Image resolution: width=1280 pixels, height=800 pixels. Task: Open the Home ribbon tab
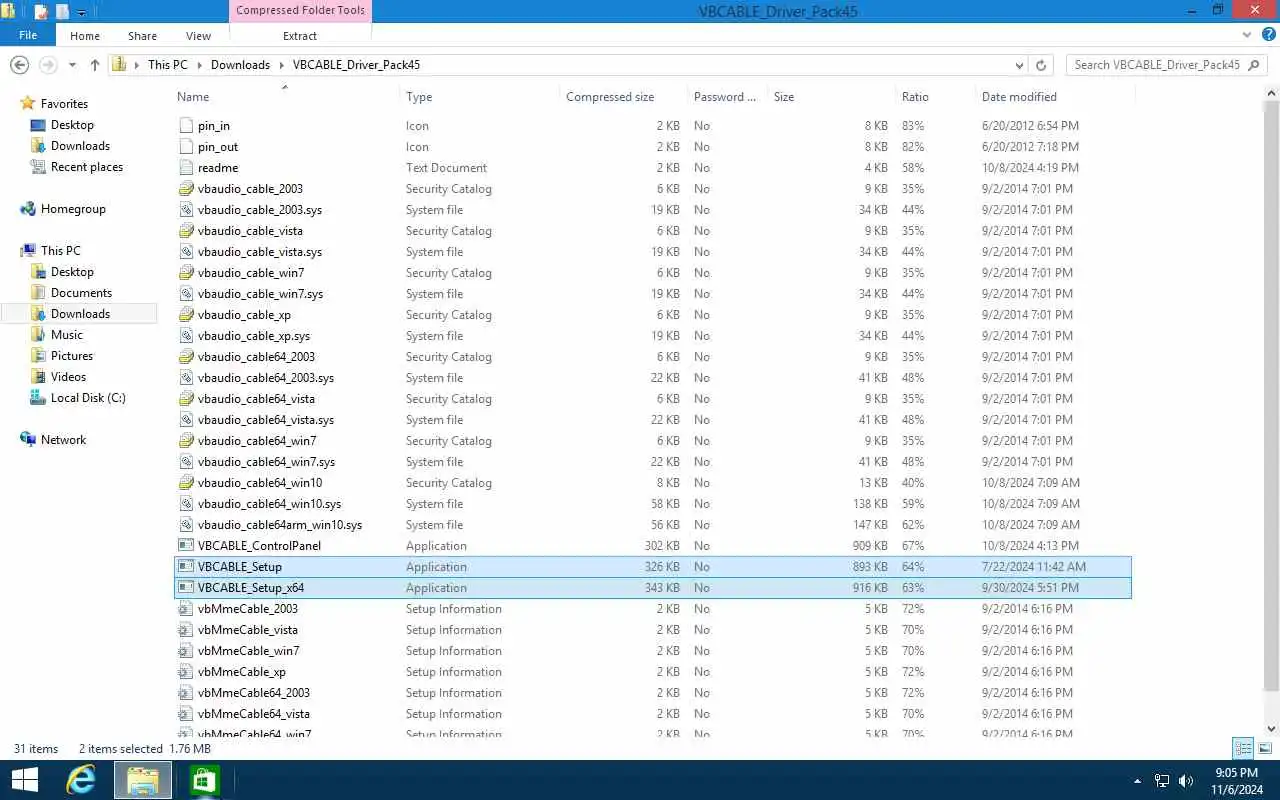pos(85,36)
